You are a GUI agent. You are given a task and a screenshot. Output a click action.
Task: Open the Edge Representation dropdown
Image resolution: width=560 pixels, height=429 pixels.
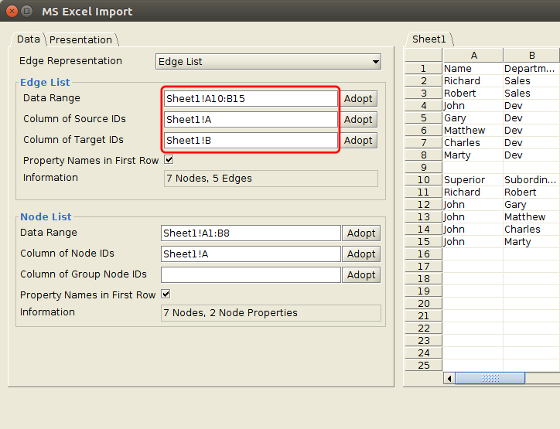pos(268,61)
